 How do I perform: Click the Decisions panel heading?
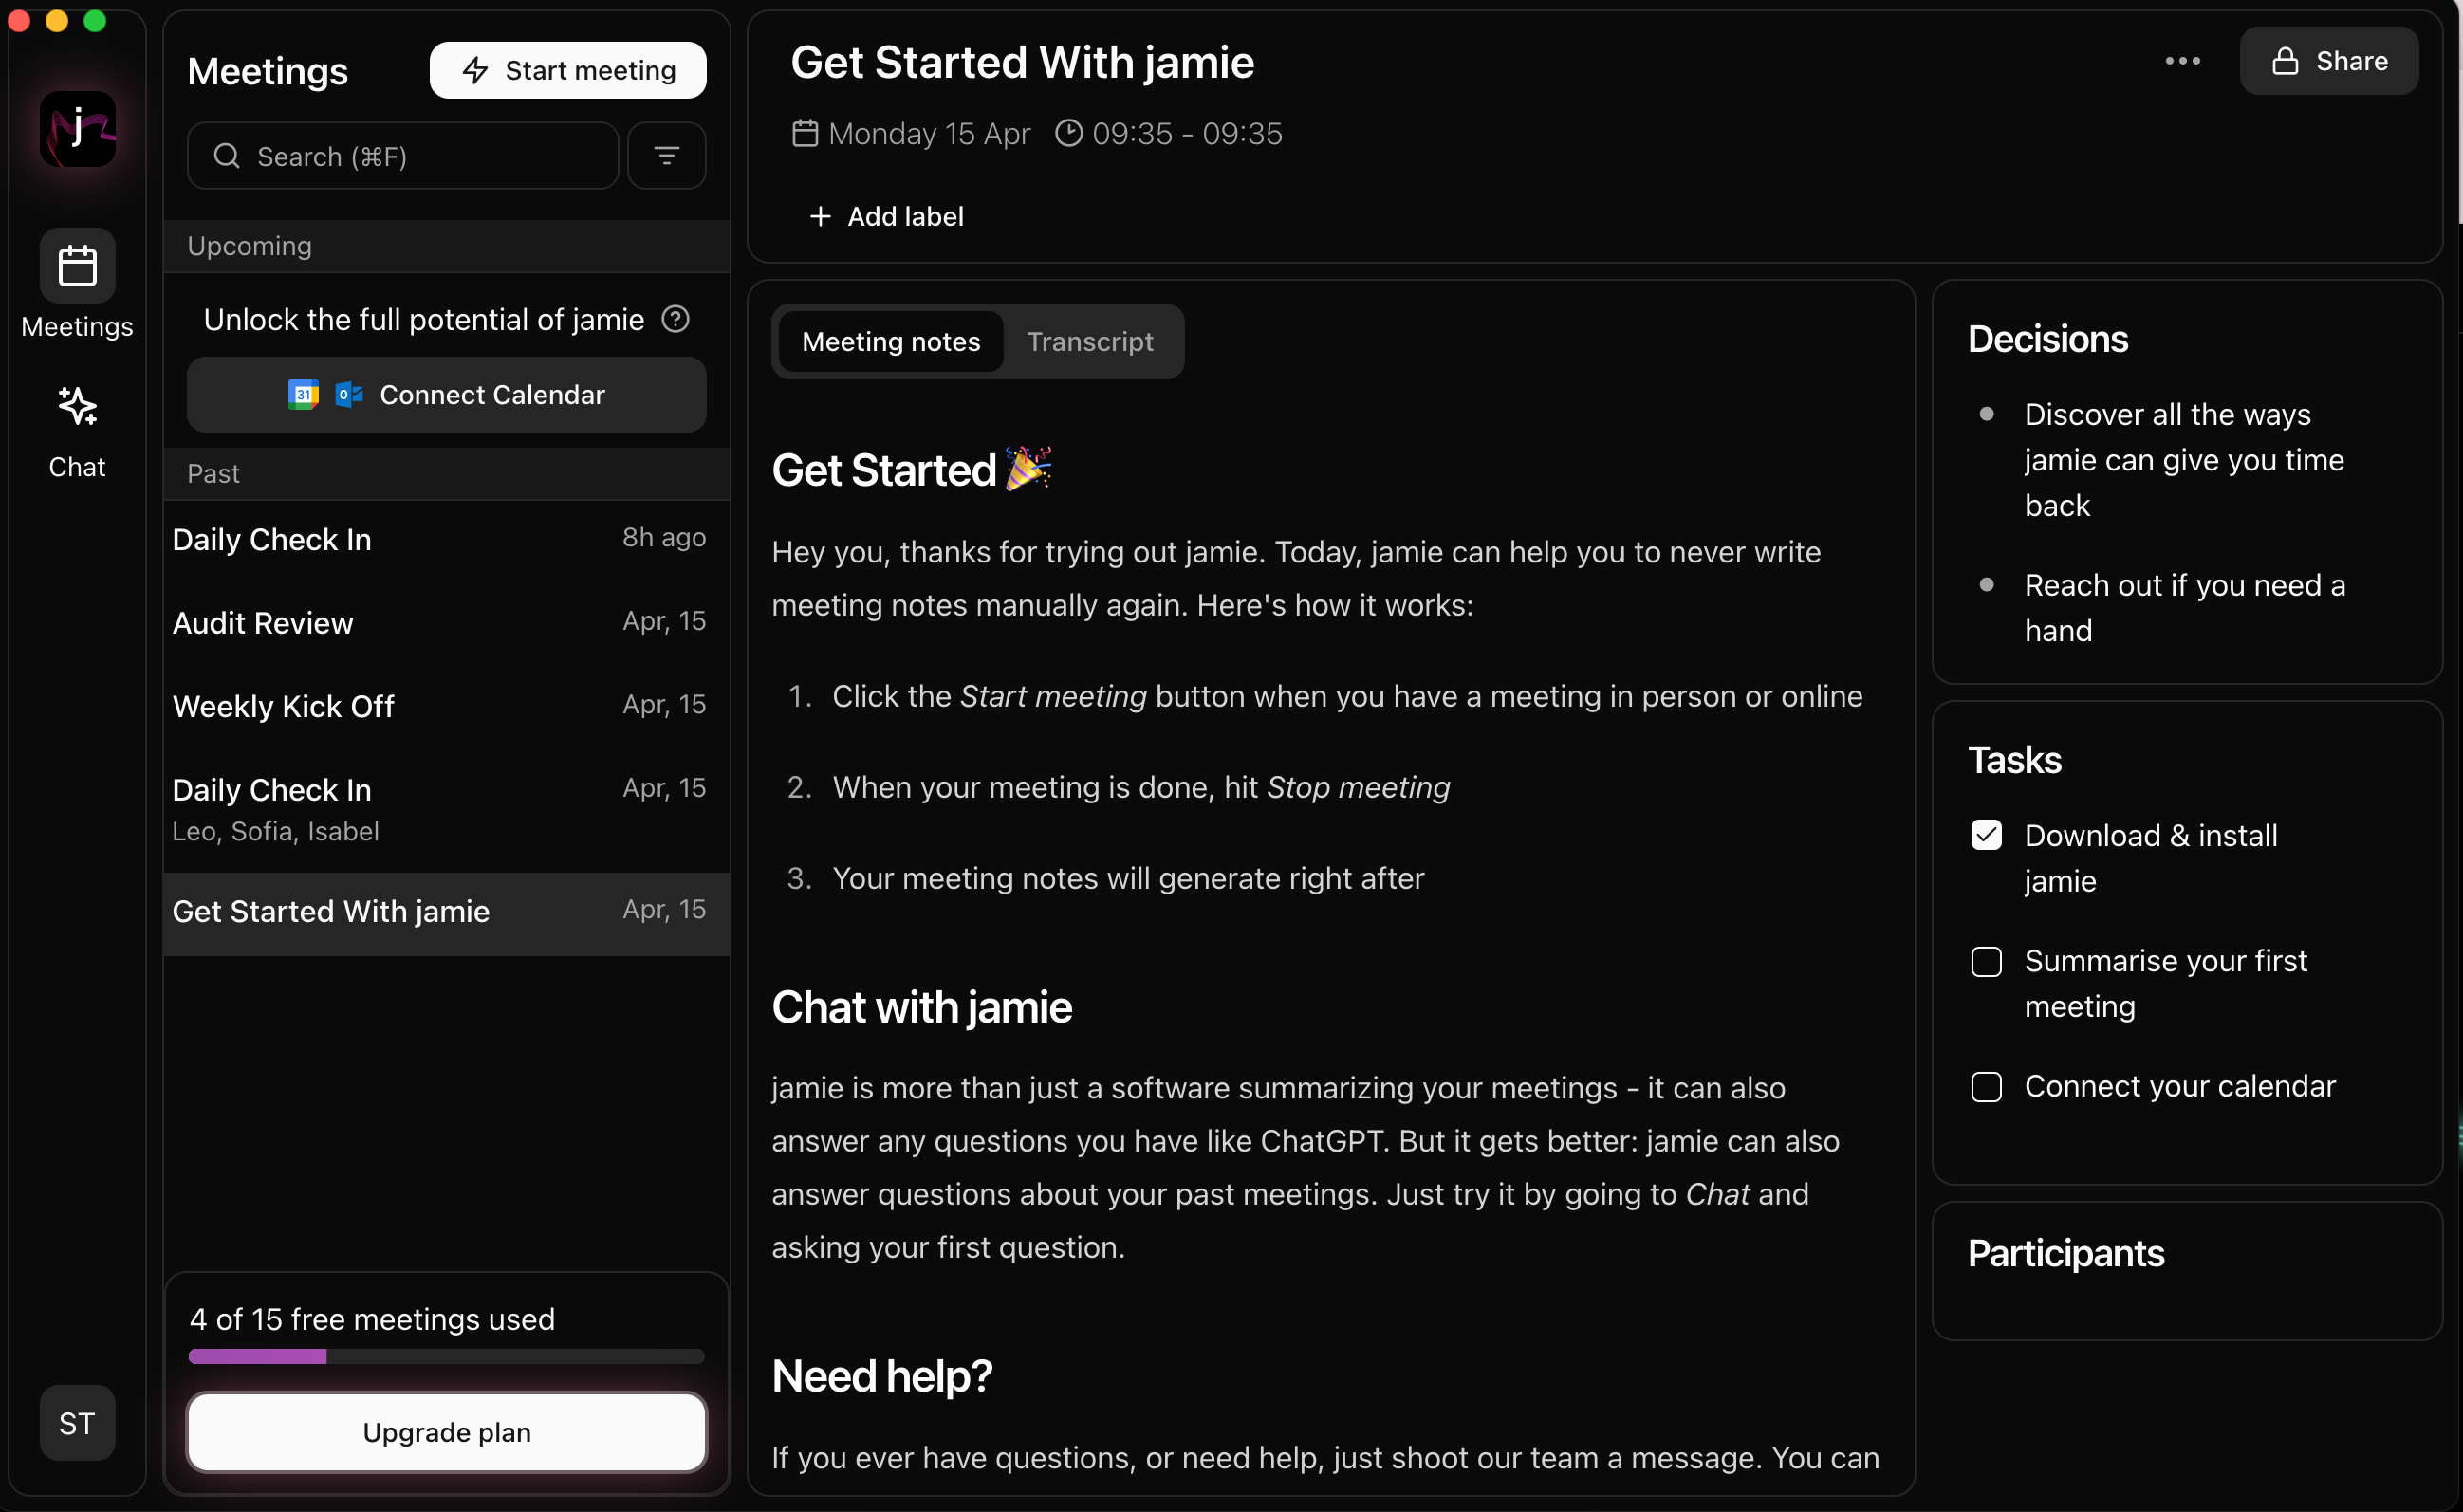[2048, 339]
